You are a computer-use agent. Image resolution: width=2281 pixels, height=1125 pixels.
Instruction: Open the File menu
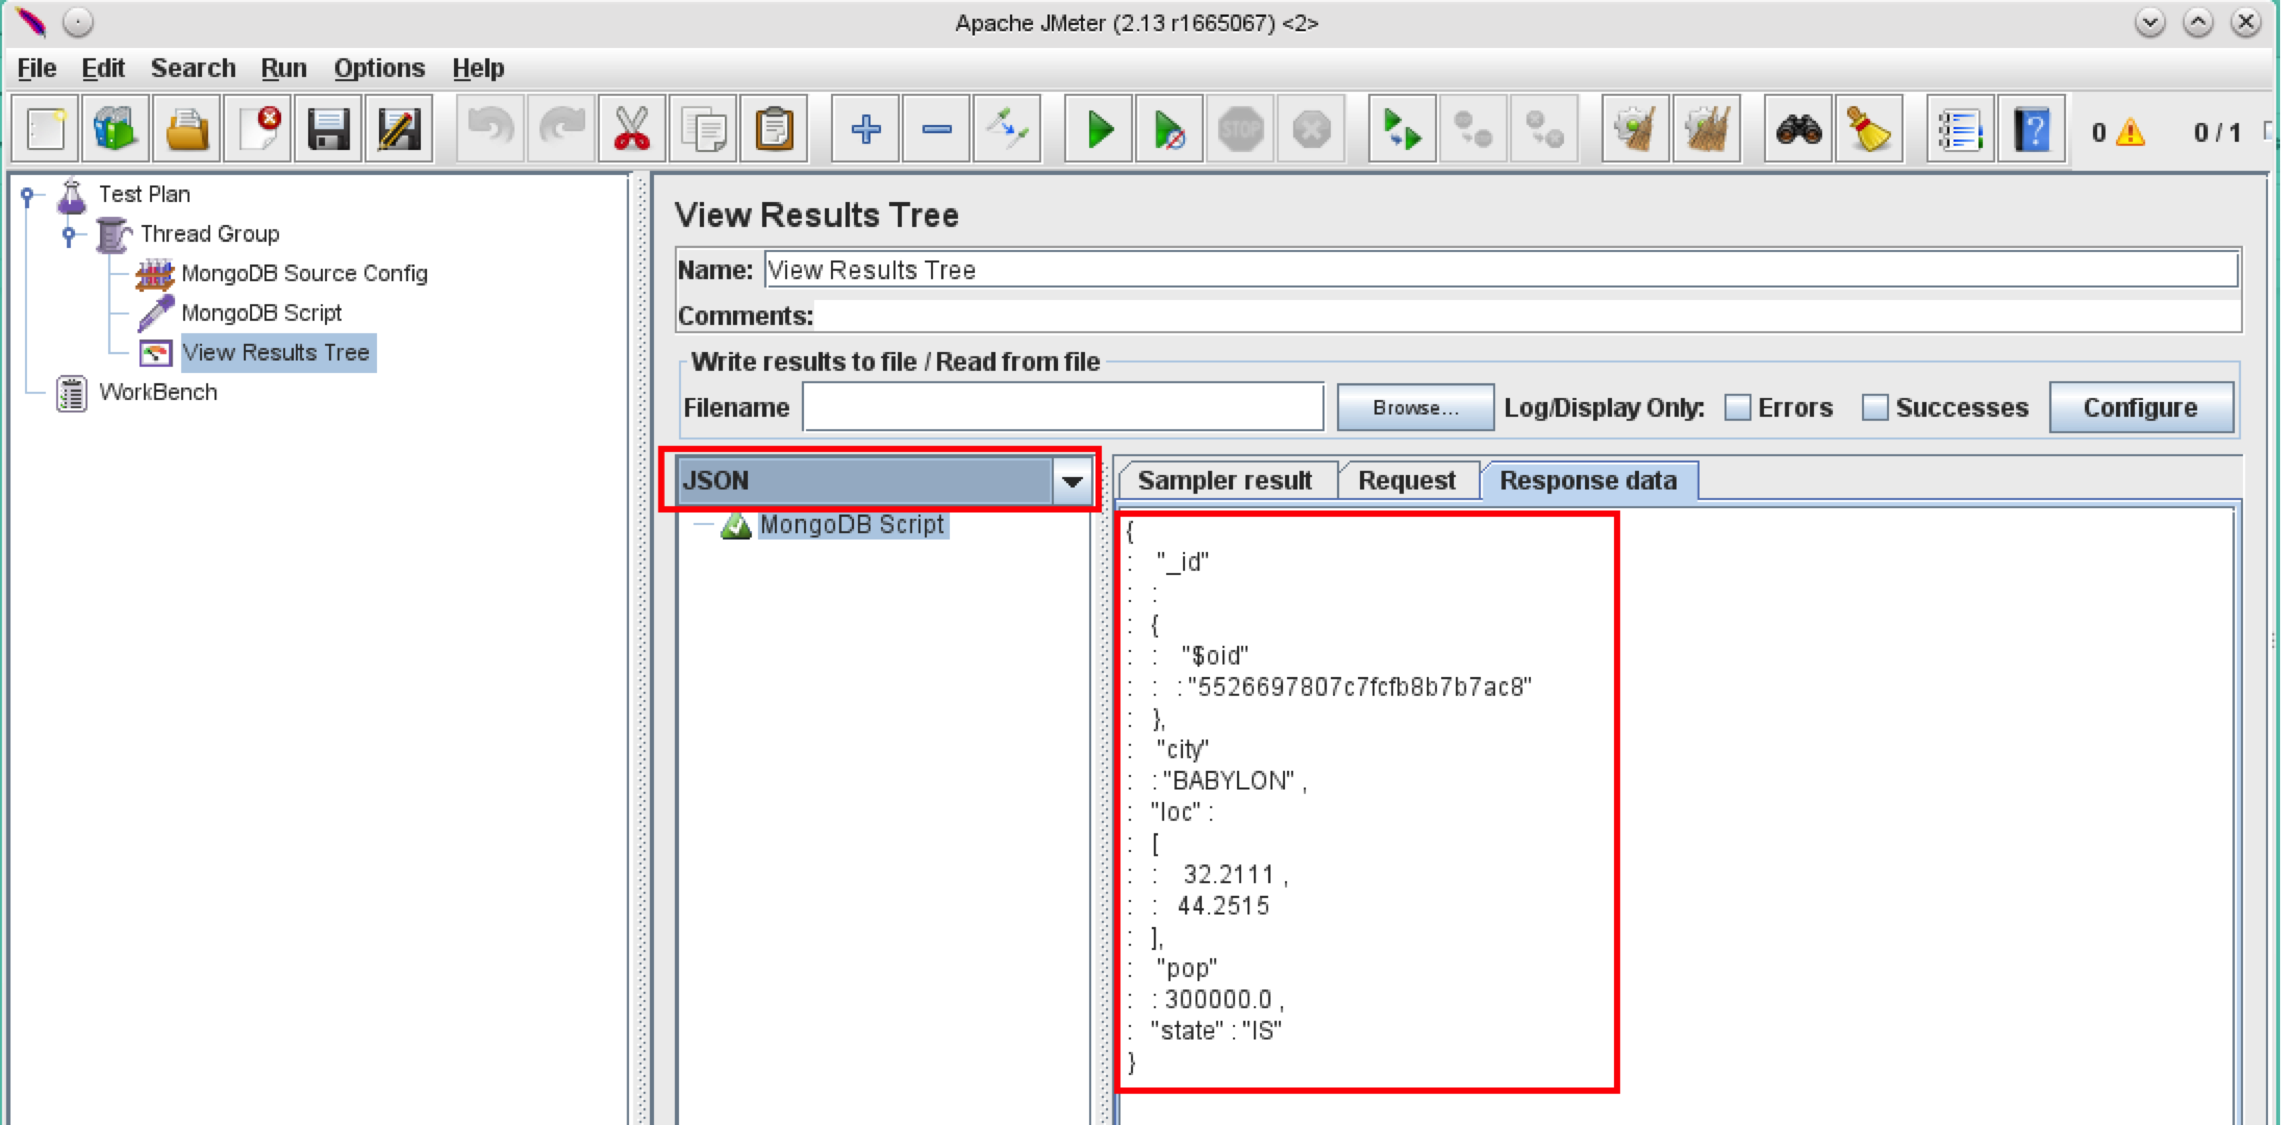pyautogui.click(x=37, y=68)
